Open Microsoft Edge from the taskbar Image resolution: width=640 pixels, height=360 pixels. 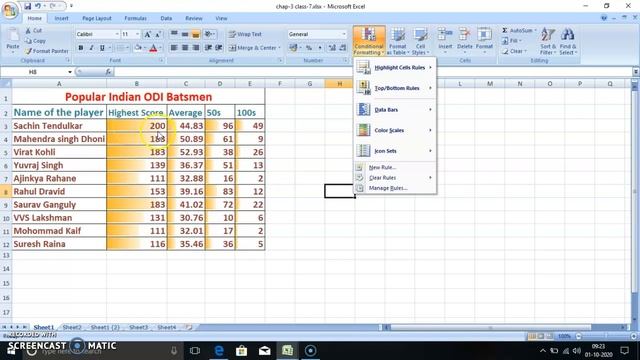(218, 351)
